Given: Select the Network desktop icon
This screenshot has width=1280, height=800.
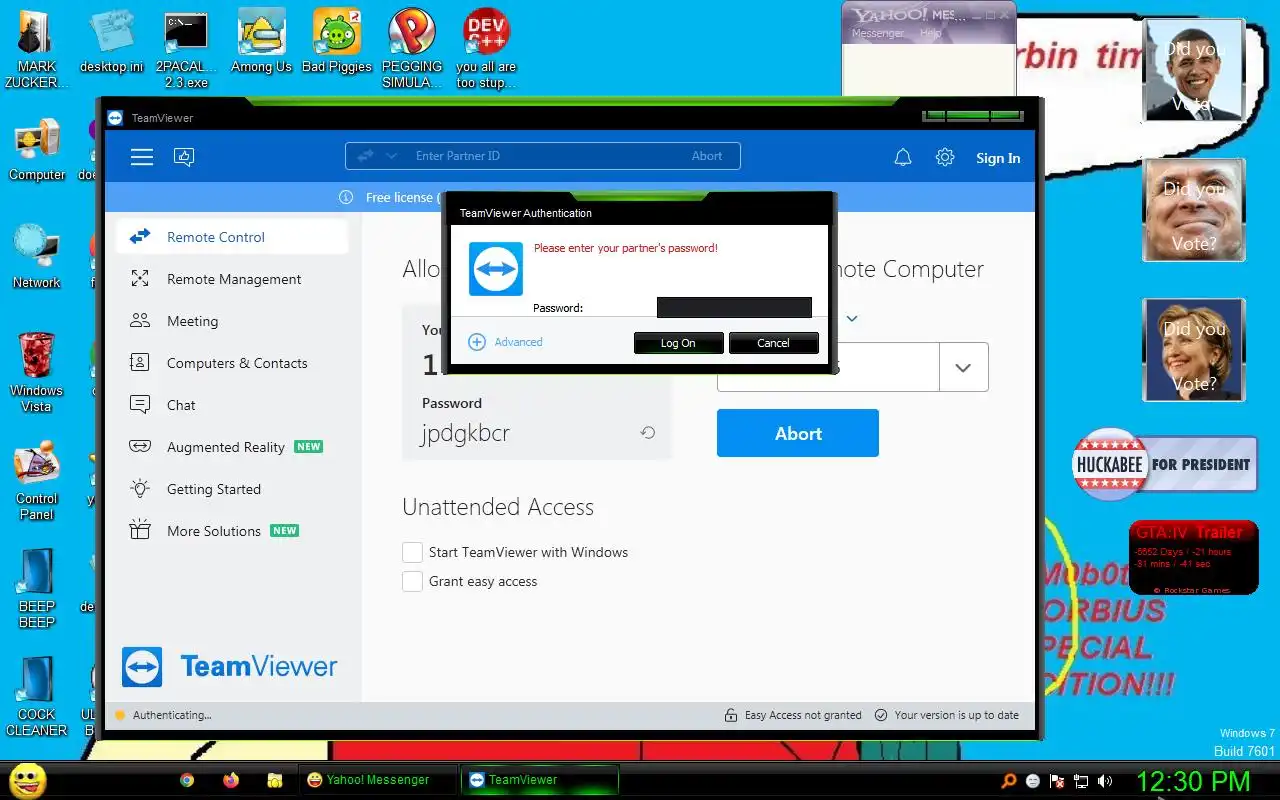Looking at the screenshot, I should click(x=37, y=258).
